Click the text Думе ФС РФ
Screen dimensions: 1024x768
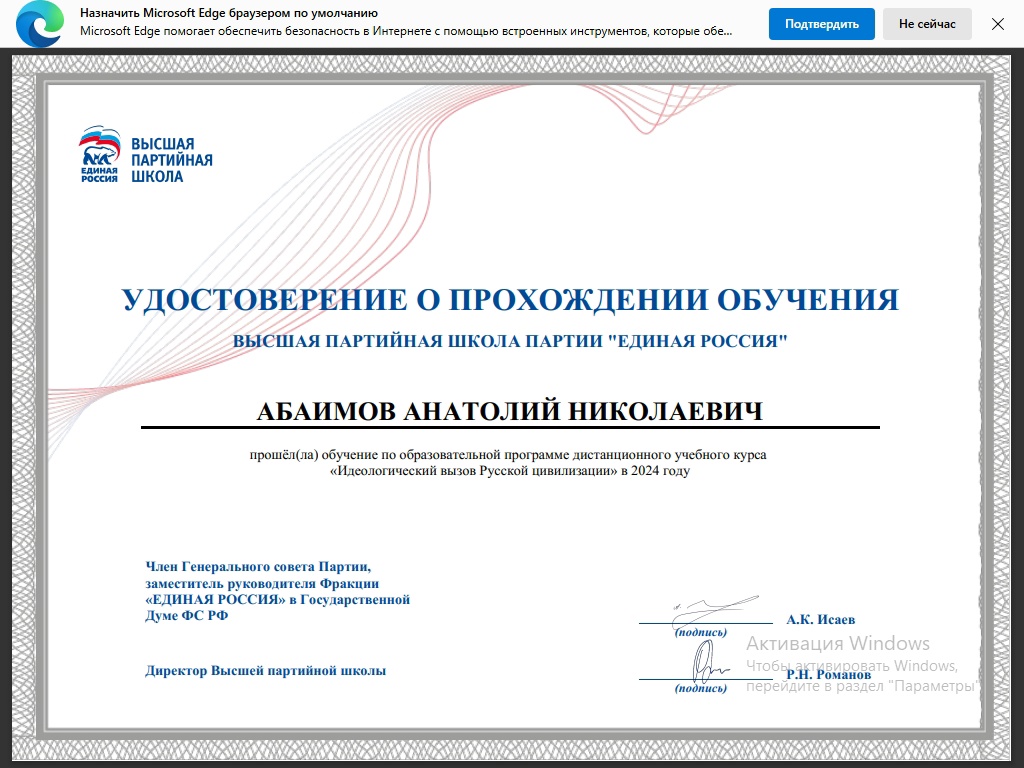click(x=187, y=615)
